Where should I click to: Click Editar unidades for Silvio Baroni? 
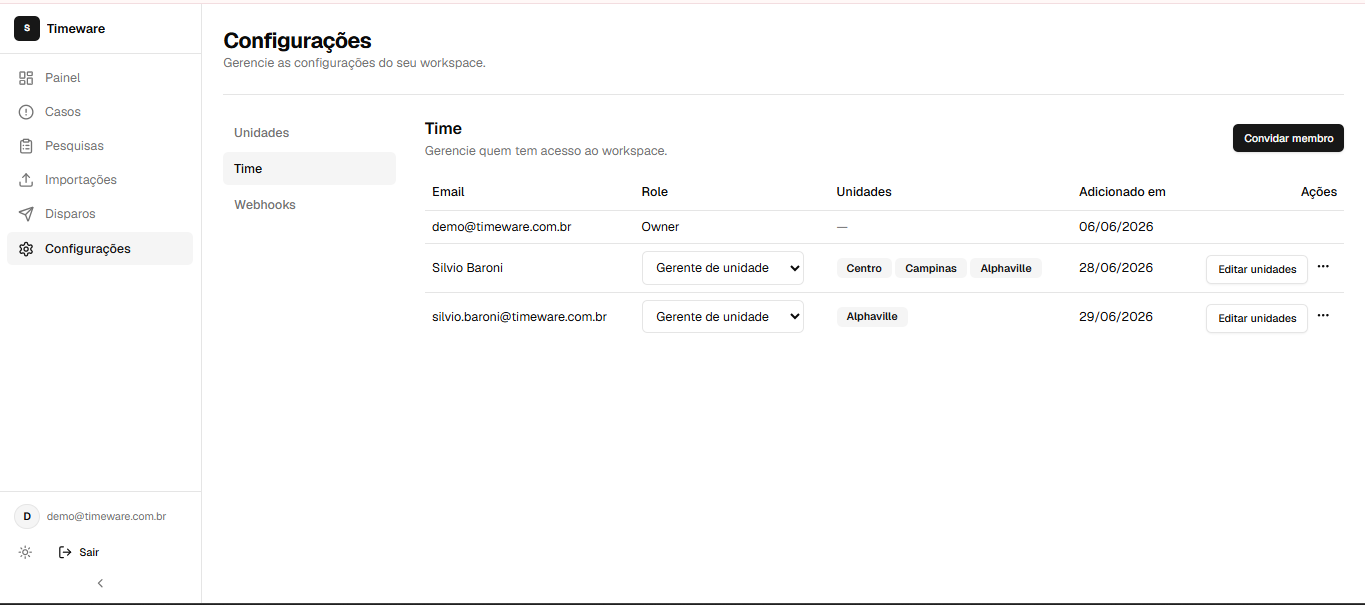pyautogui.click(x=1257, y=269)
